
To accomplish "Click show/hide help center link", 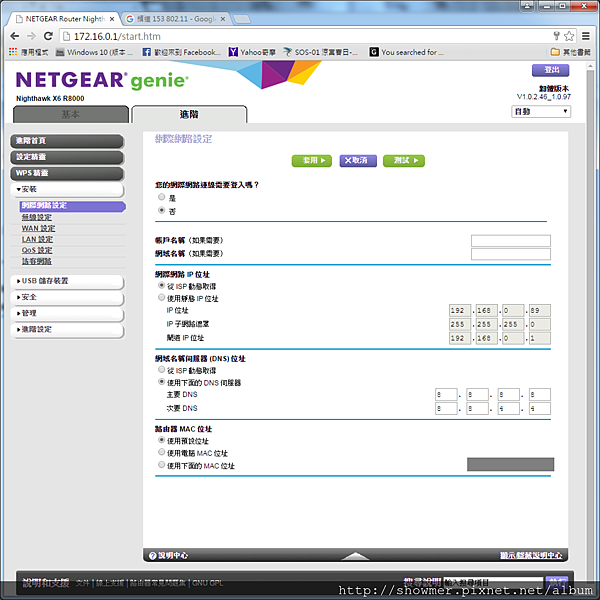I will tap(531, 556).
